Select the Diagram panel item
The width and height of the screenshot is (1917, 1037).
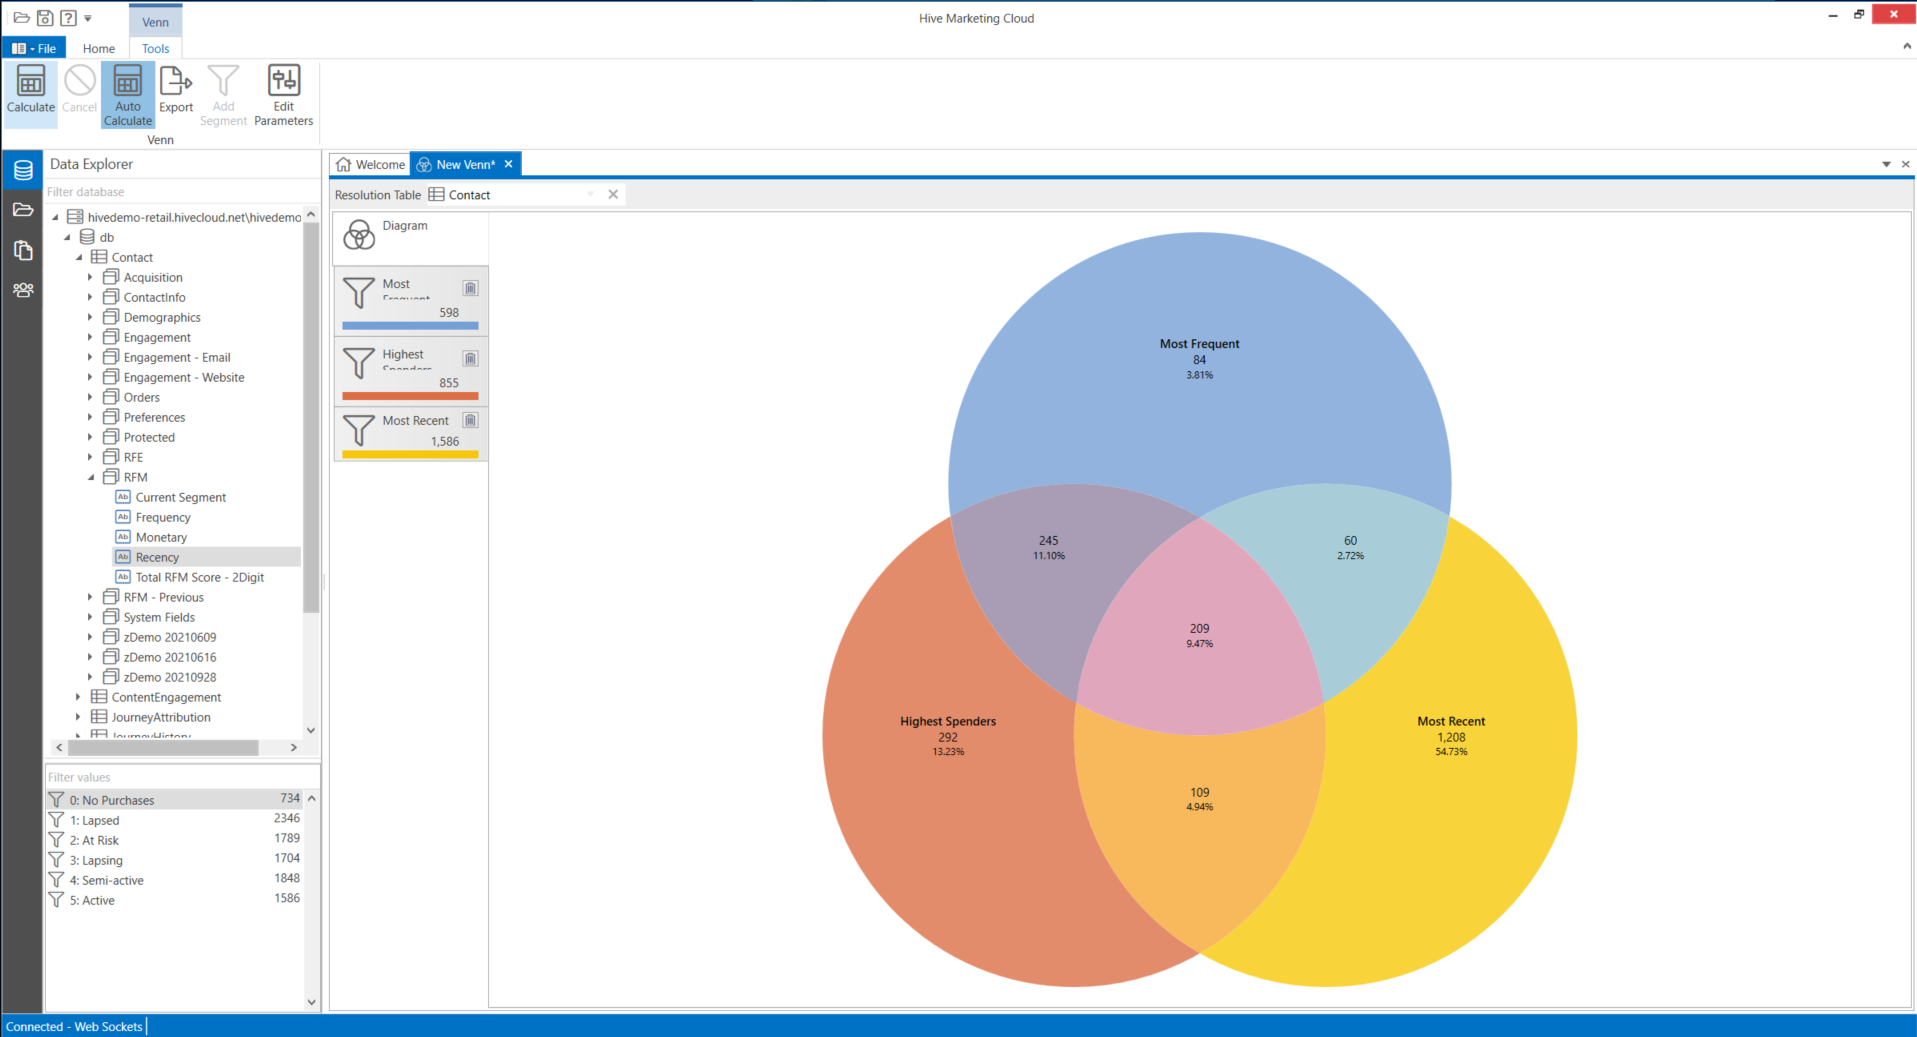pyautogui.click(x=410, y=238)
